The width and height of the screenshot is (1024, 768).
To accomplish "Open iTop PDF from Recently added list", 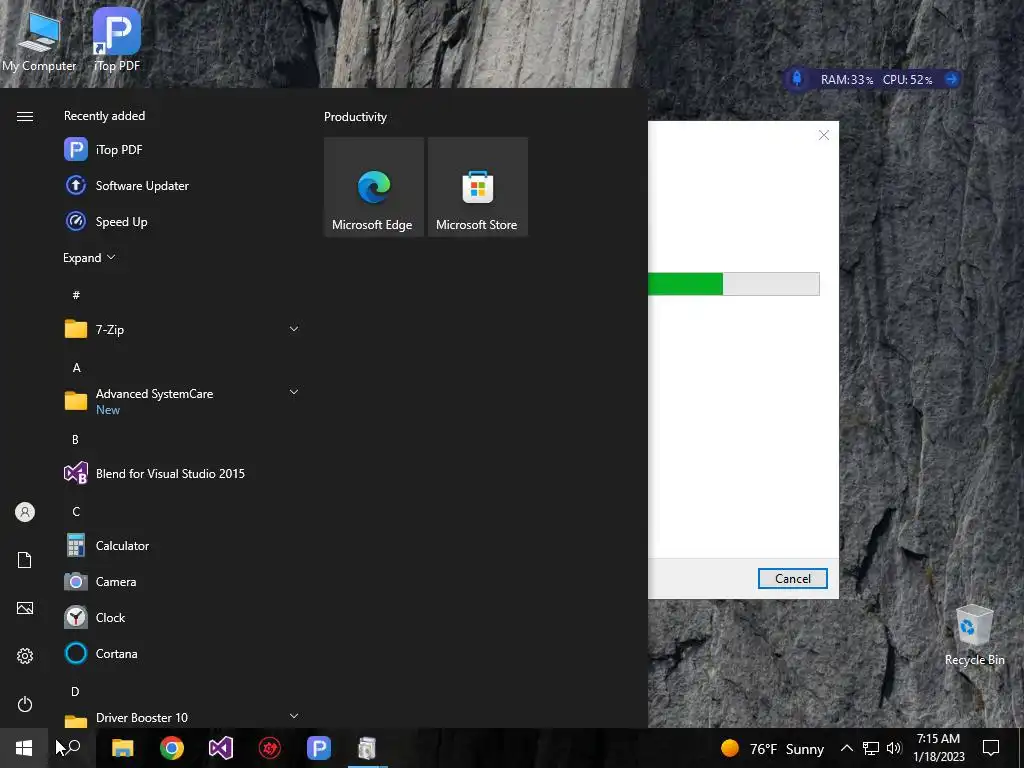I will click(182, 150).
